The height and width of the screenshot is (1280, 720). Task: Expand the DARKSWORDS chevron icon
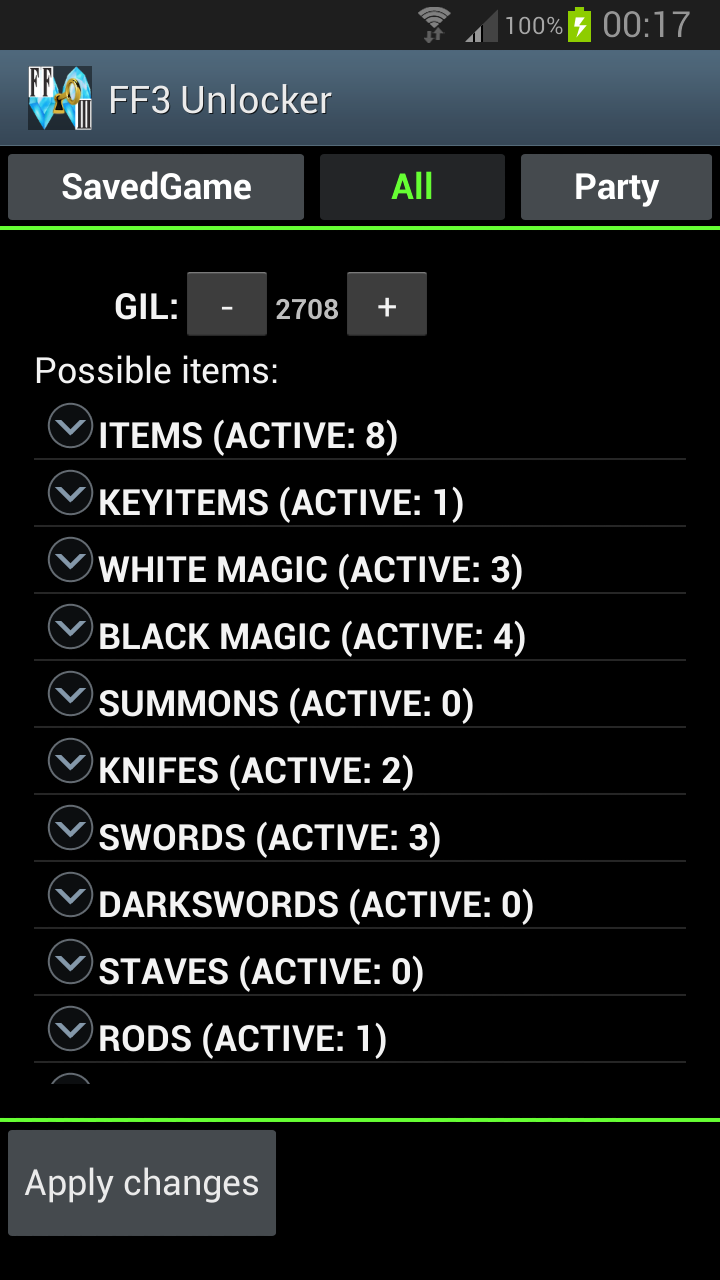click(x=71, y=895)
